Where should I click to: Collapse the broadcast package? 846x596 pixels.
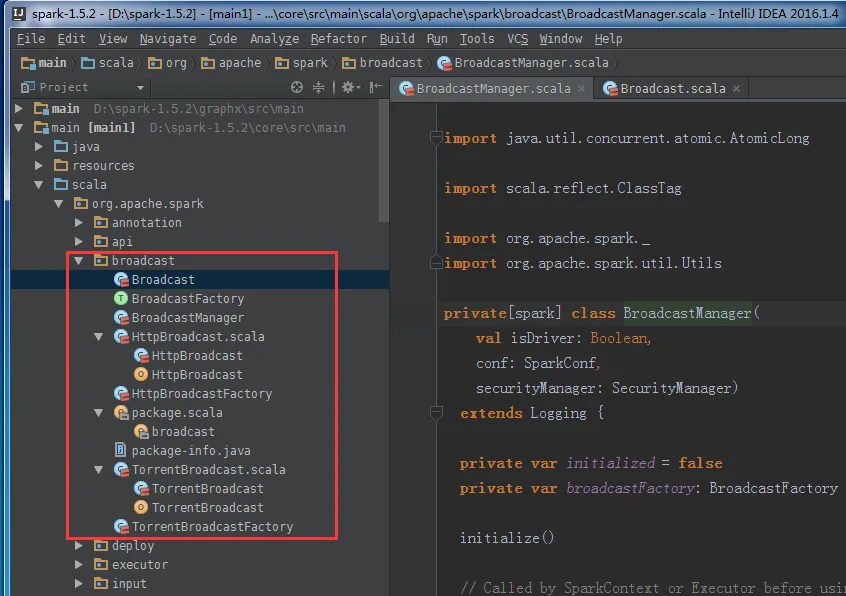coord(79,261)
